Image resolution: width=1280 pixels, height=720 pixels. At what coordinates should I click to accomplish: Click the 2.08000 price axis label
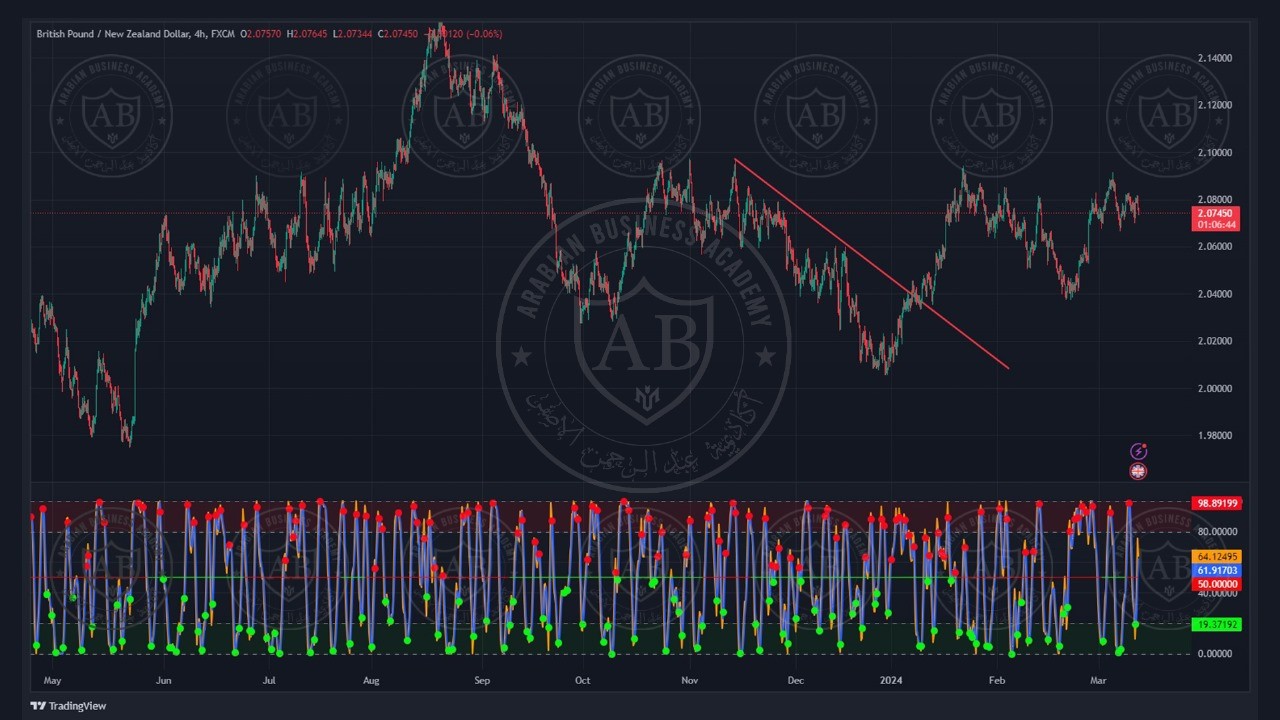pyautogui.click(x=1215, y=200)
